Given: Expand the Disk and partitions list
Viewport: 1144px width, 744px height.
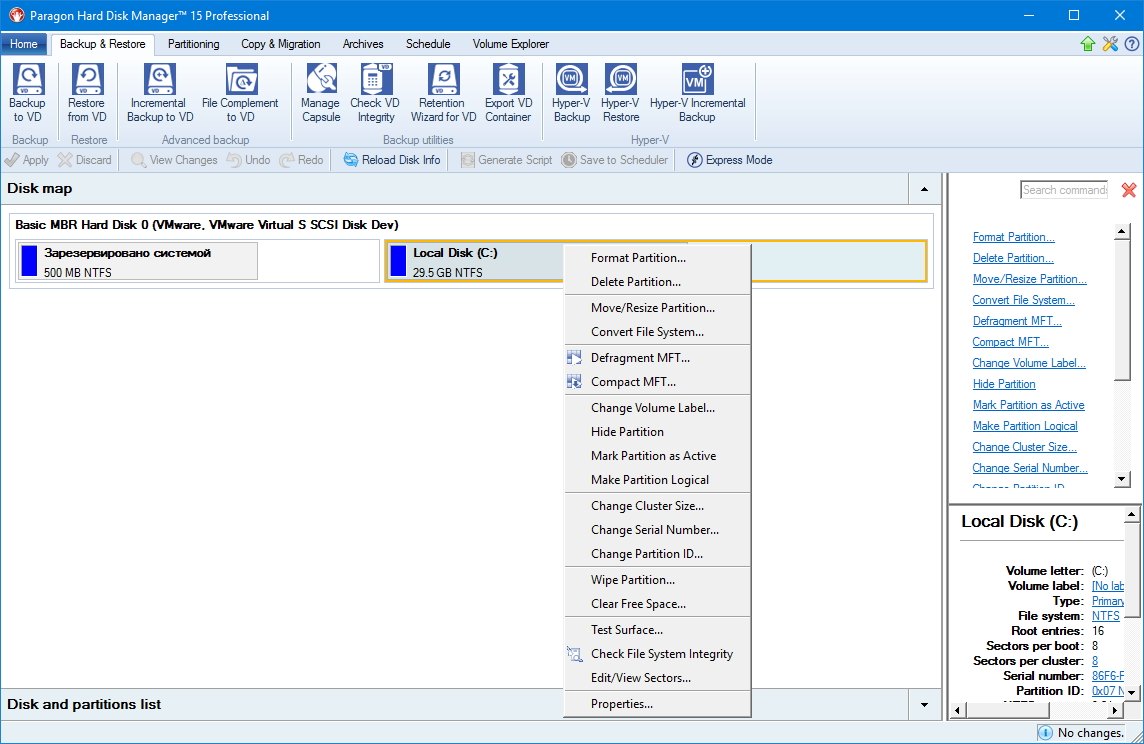Looking at the screenshot, I should 924,705.
